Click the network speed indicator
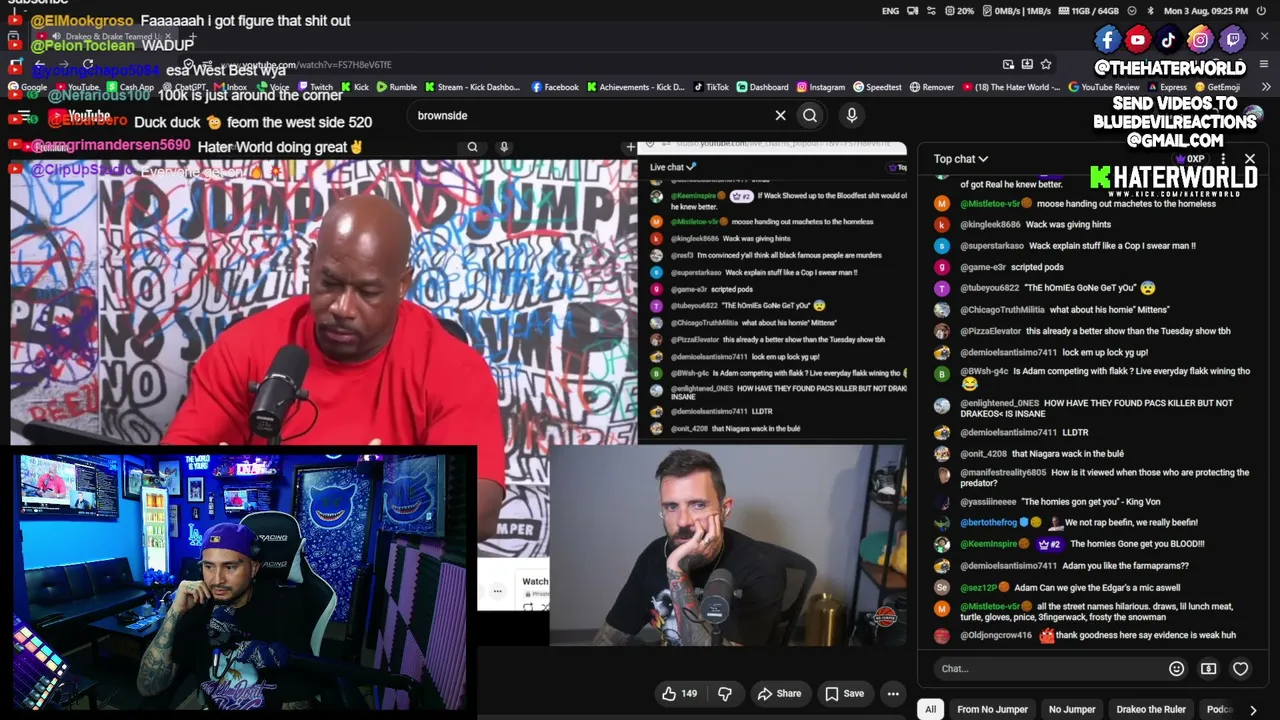Image resolution: width=1280 pixels, height=720 pixels. click(1016, 11)
